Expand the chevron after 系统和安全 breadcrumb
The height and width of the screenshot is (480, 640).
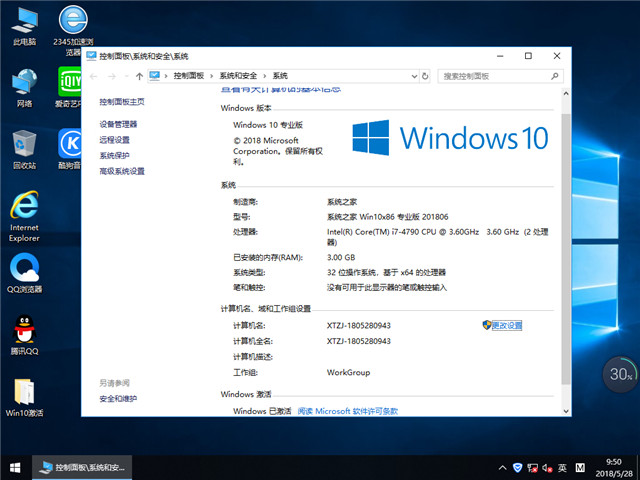click(264, 76)
